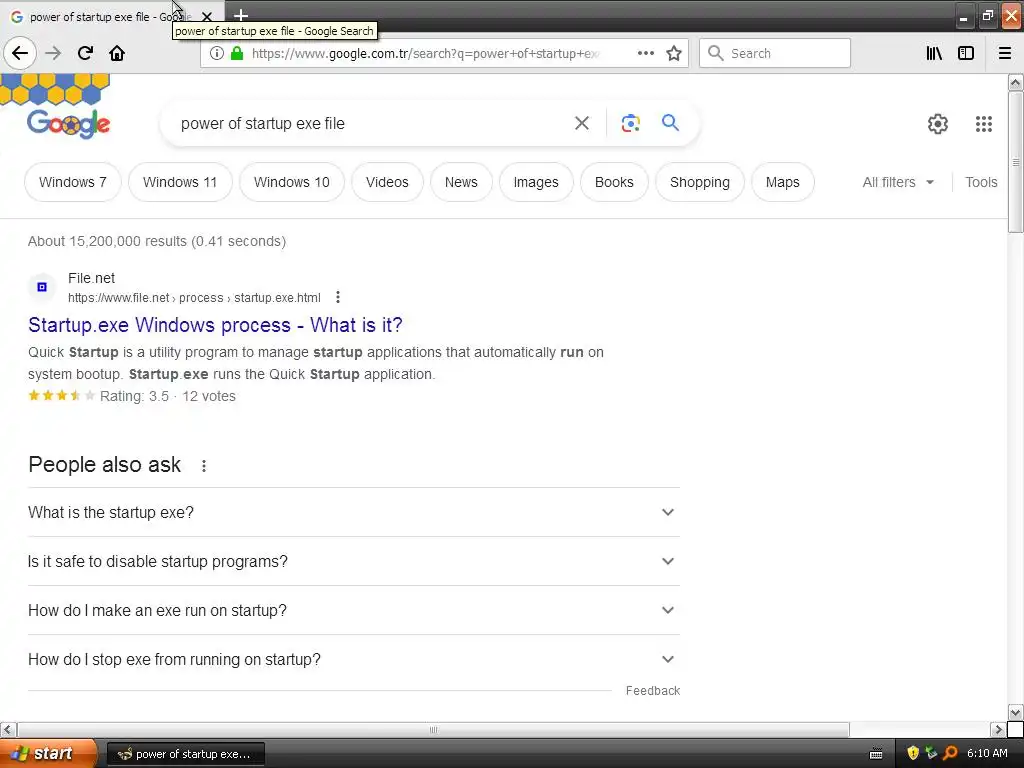Select the Windows 10 filter chip
The width and height of the screenshot is (1024, 768).
291,182
